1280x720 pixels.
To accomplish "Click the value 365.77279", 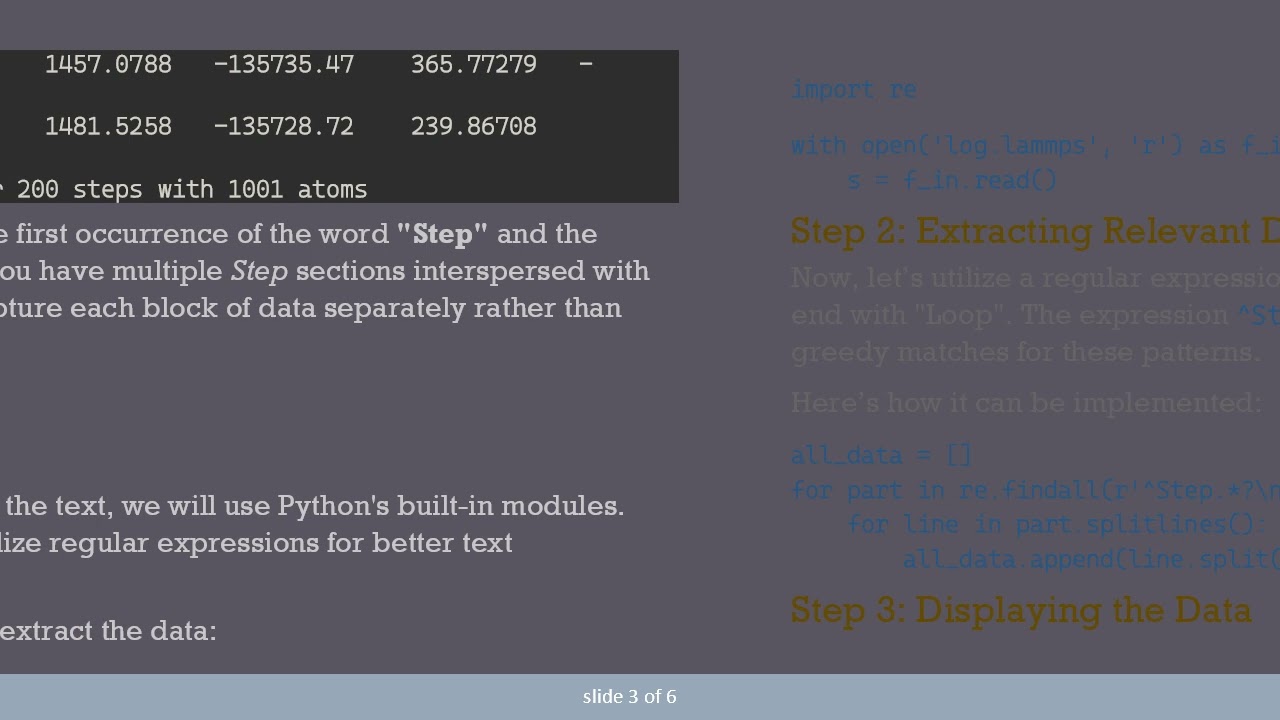I will (x=473, y=64).
